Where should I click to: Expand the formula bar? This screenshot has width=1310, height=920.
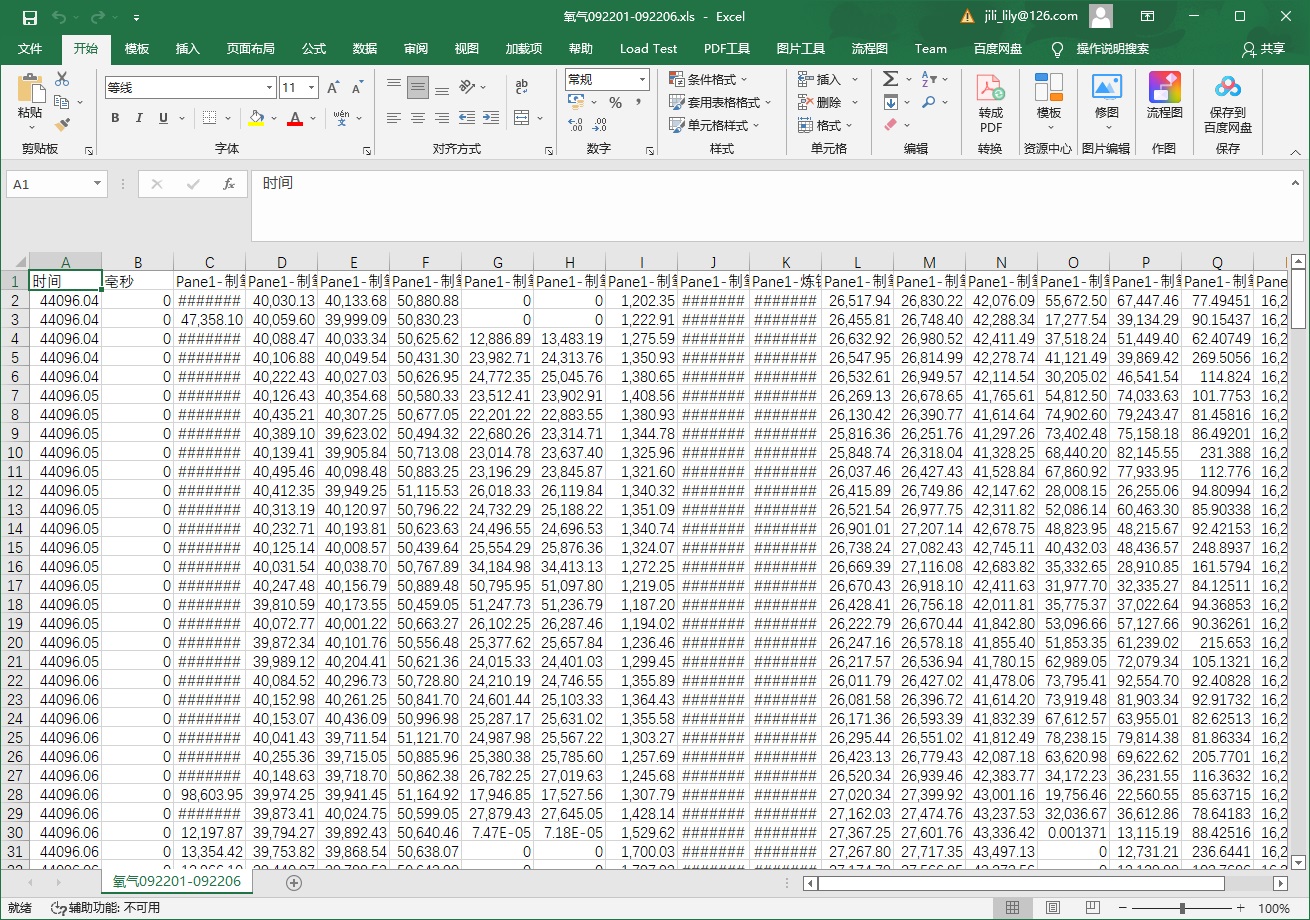pyautogui.click(x=1296, y=182)
